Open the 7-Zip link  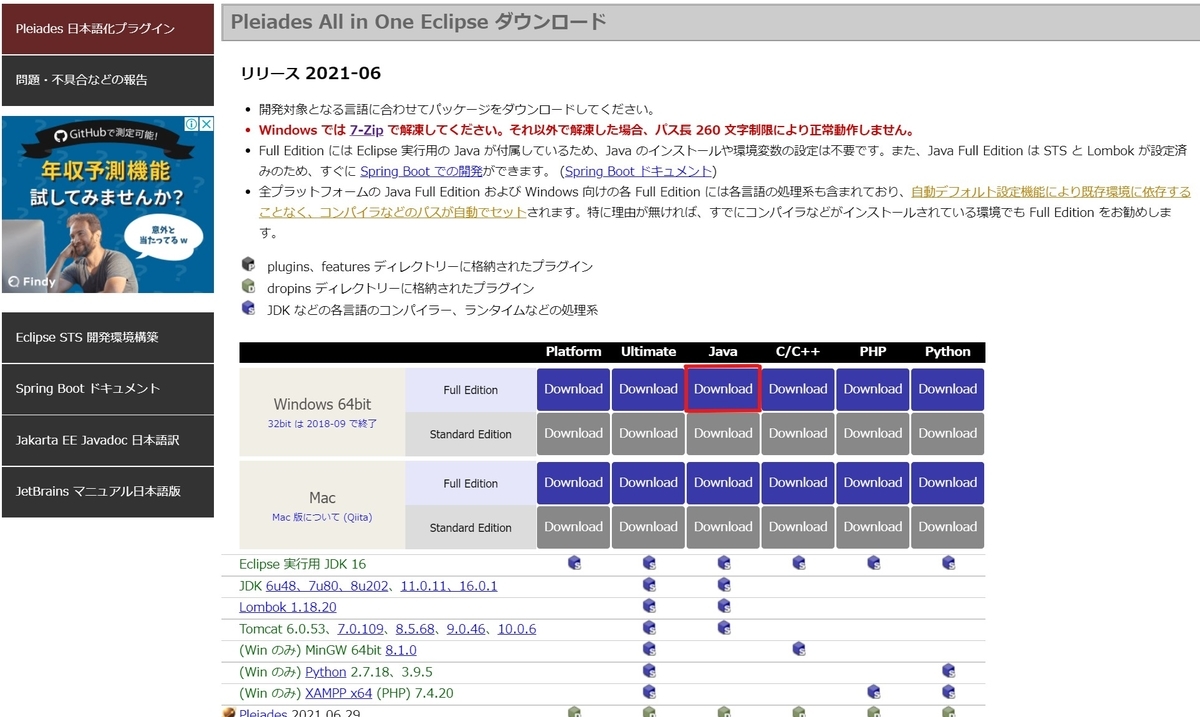(x=367, y=130)
